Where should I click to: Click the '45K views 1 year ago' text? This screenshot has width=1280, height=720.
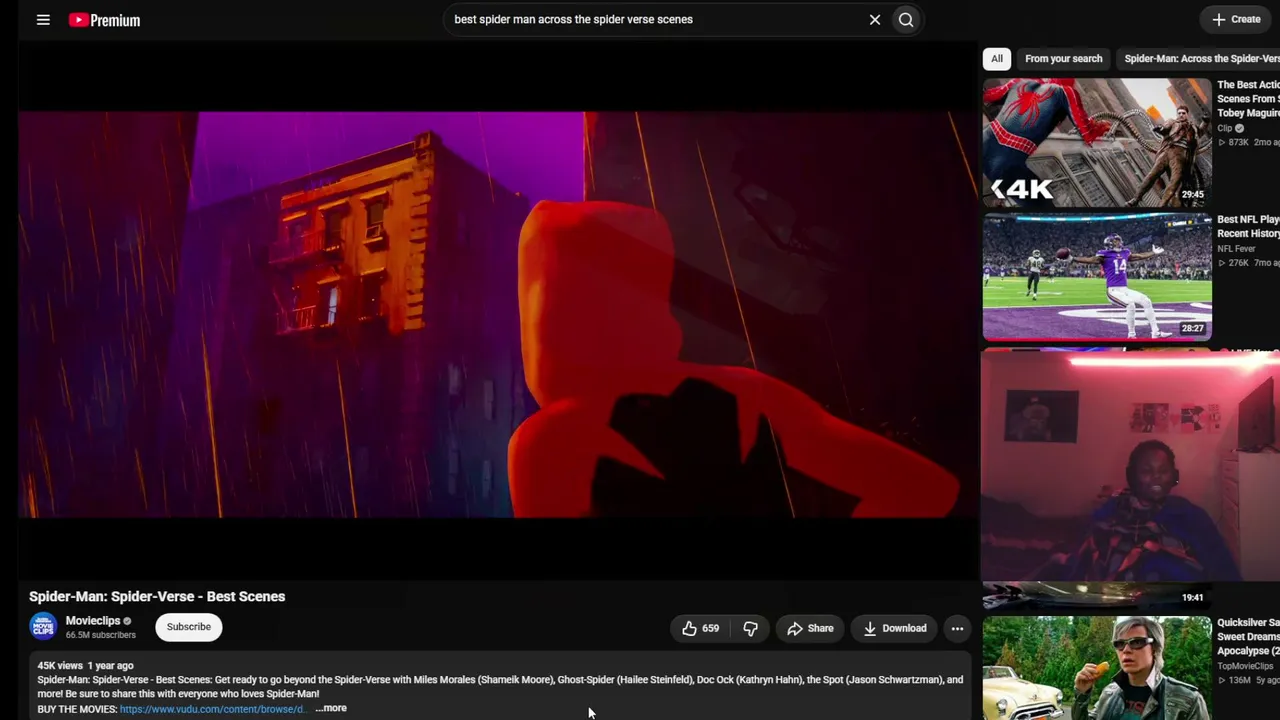(x=85, y=665)
